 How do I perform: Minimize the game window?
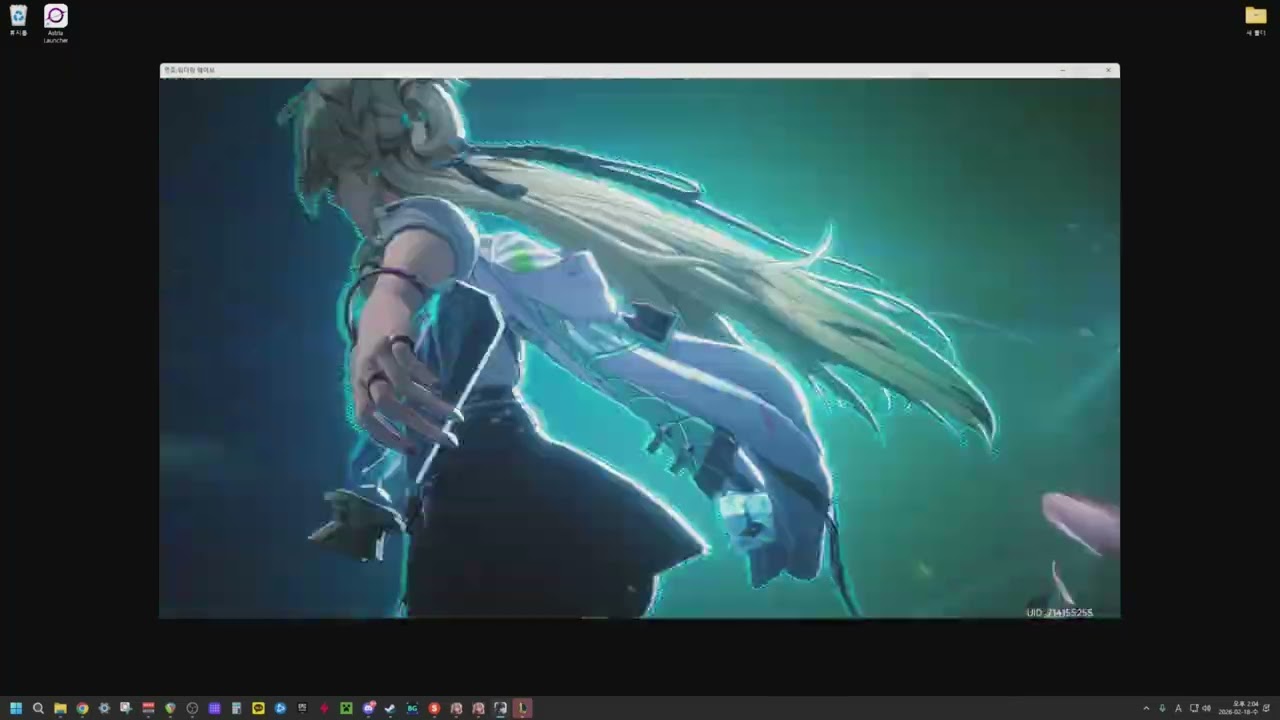[x=1062, y=70]
